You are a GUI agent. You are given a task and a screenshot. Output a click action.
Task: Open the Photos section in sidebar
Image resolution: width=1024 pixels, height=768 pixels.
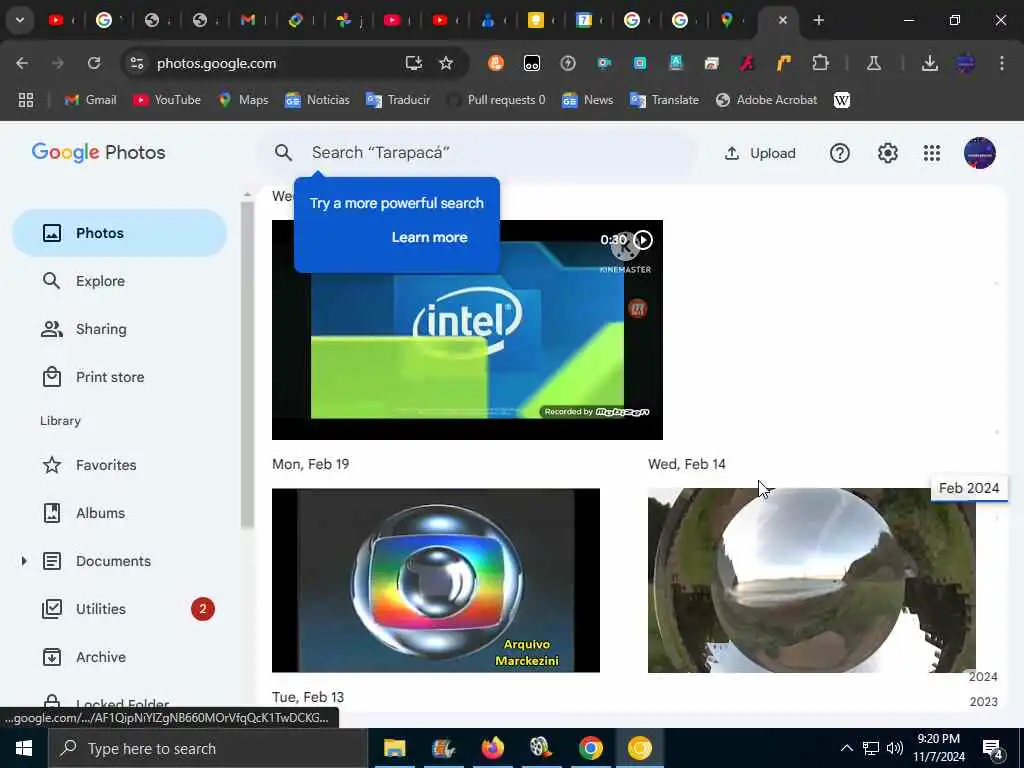120,233
